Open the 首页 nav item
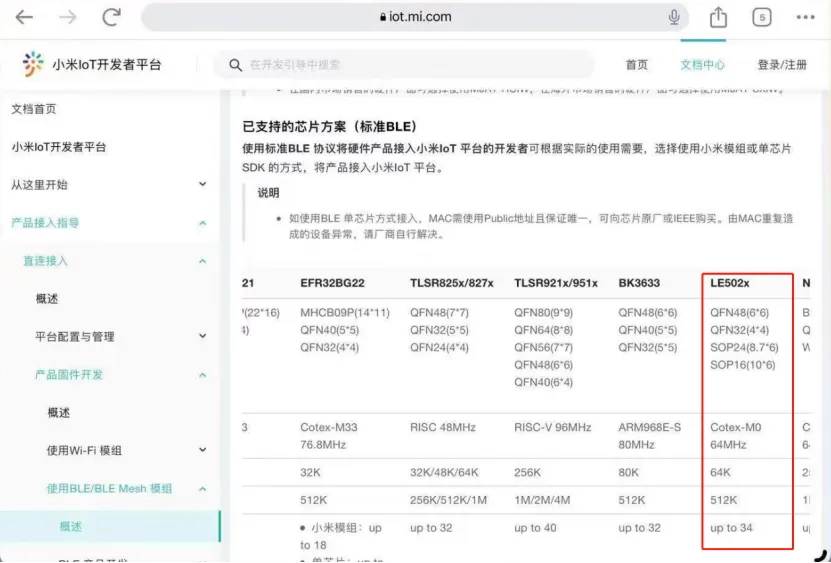The image size is (831, 563). [x=636, y=65]
